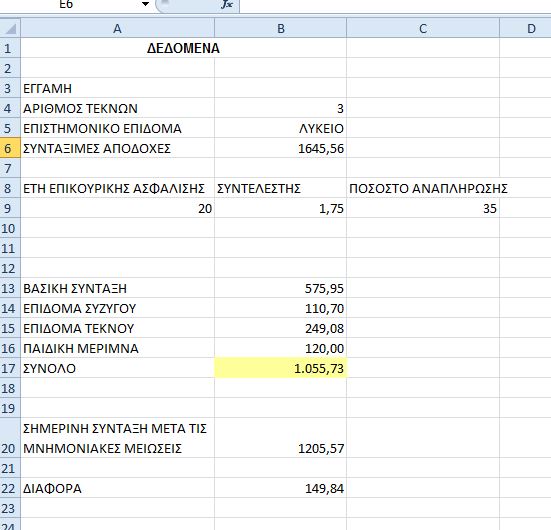Select cell with value 1645,56
551x530 pixels.
(x=280, y=148)
